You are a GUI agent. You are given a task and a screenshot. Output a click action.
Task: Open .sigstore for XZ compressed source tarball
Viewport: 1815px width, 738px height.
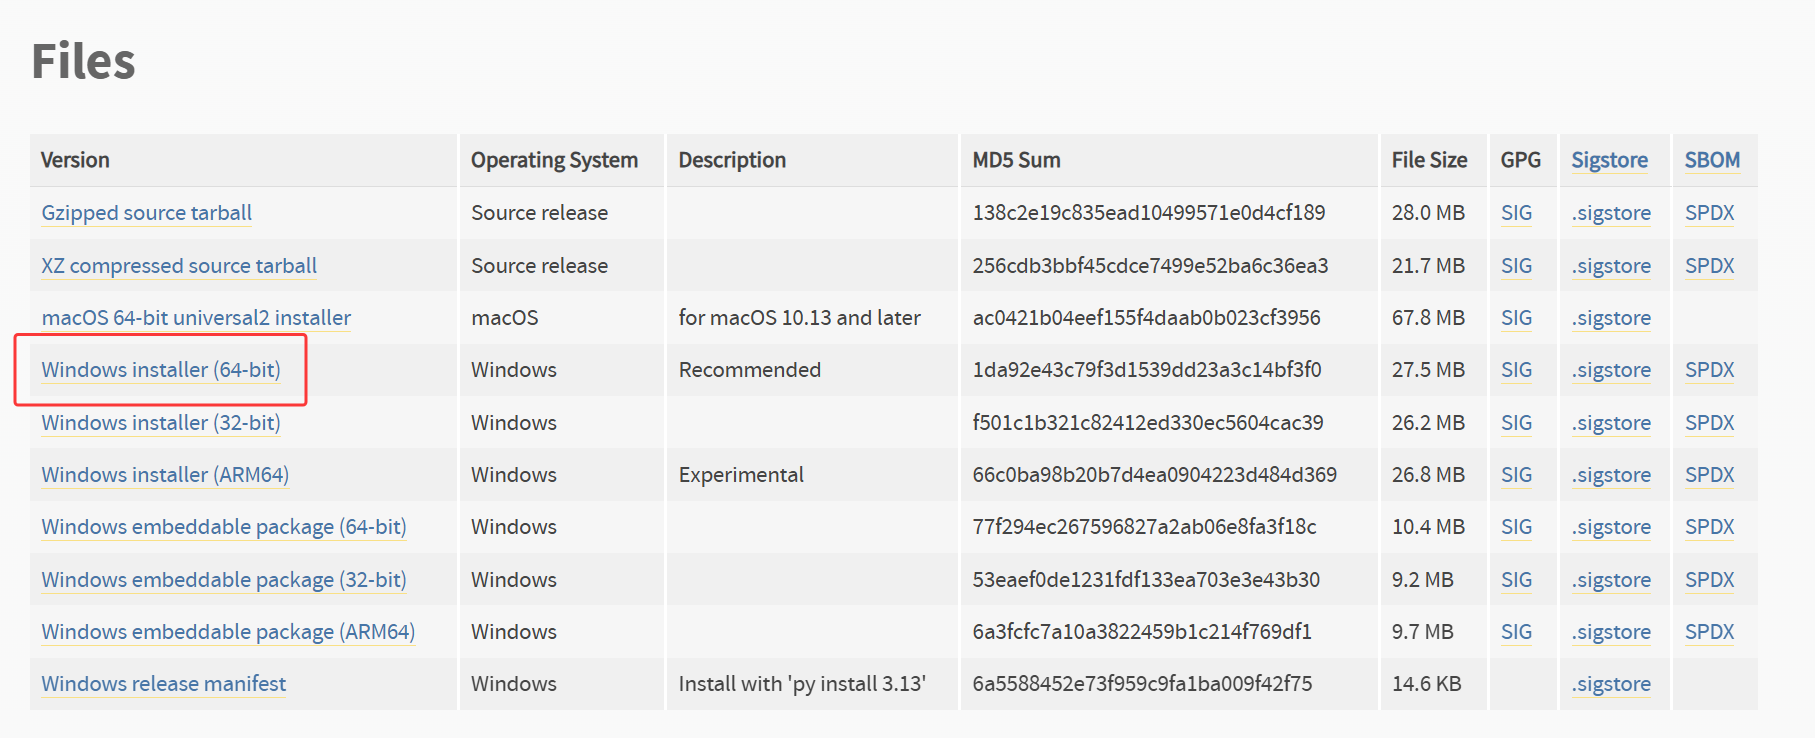pyautogui.click(x=1611, y=266)
